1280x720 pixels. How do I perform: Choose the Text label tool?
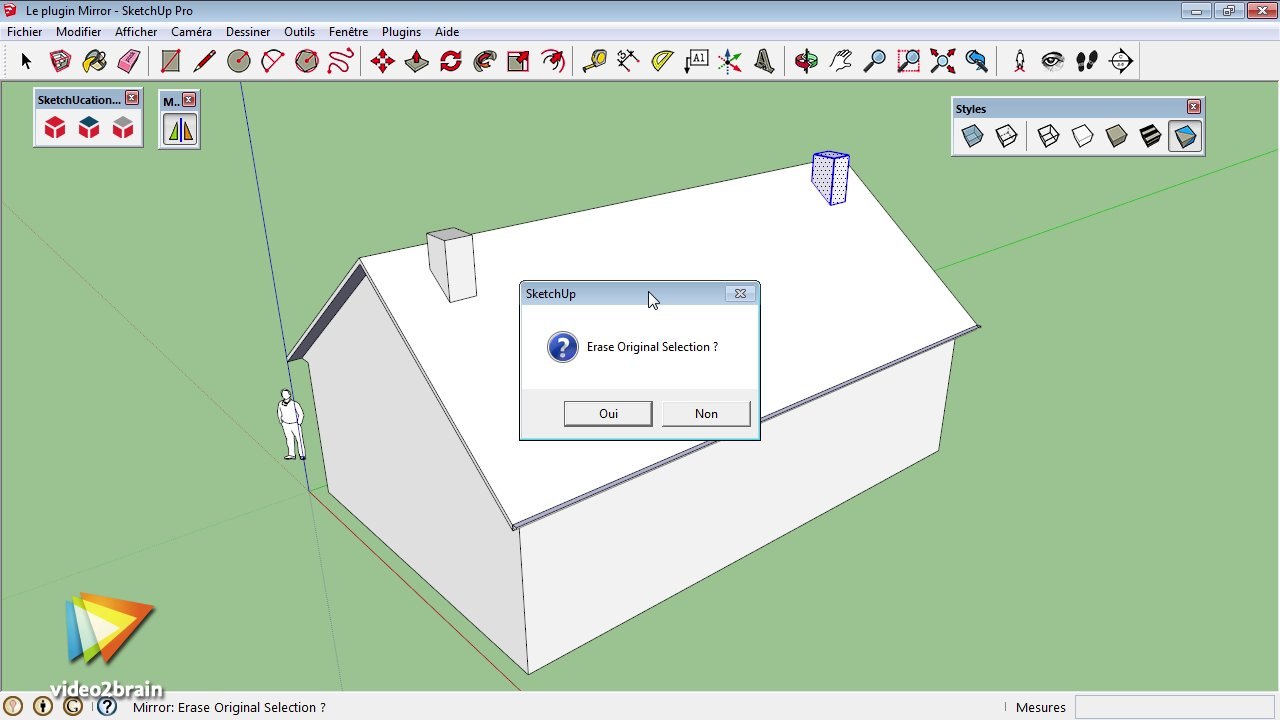696,61
